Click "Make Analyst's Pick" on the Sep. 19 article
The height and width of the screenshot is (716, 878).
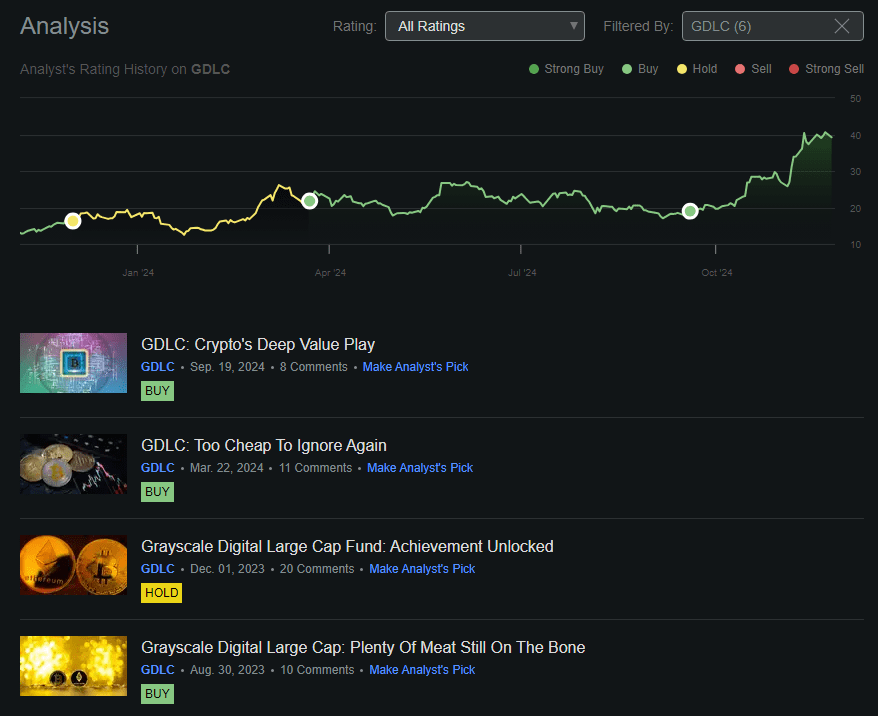[415, 367]
